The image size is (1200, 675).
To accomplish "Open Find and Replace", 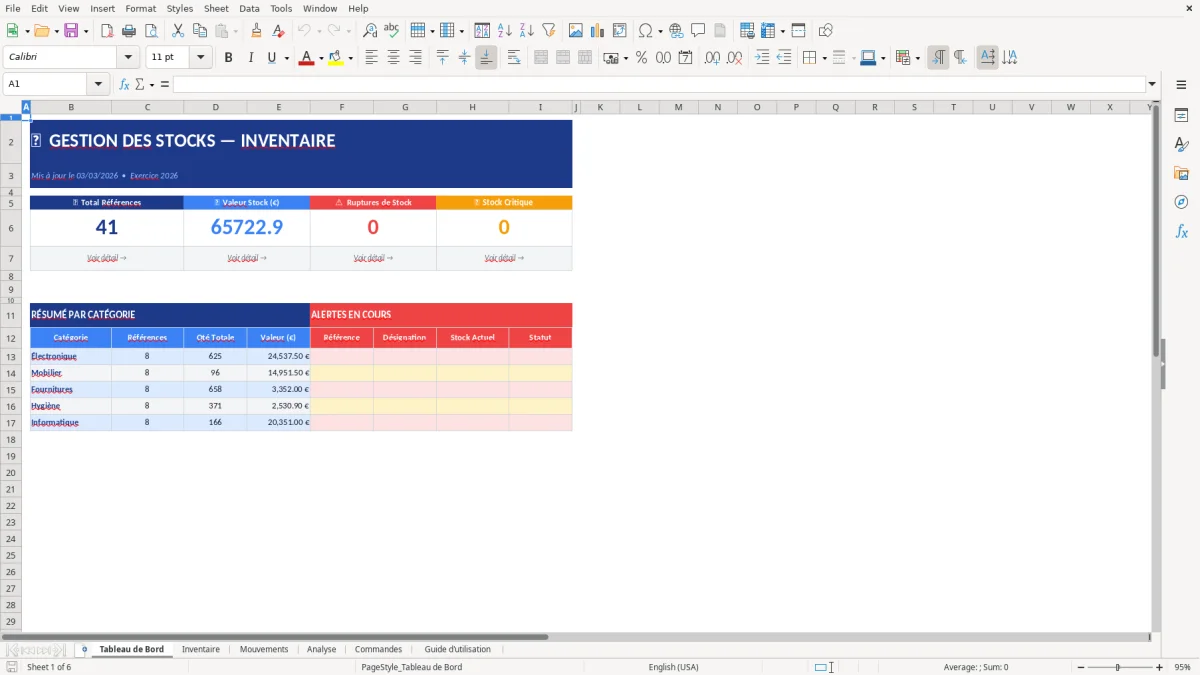I will coord(372,30).
